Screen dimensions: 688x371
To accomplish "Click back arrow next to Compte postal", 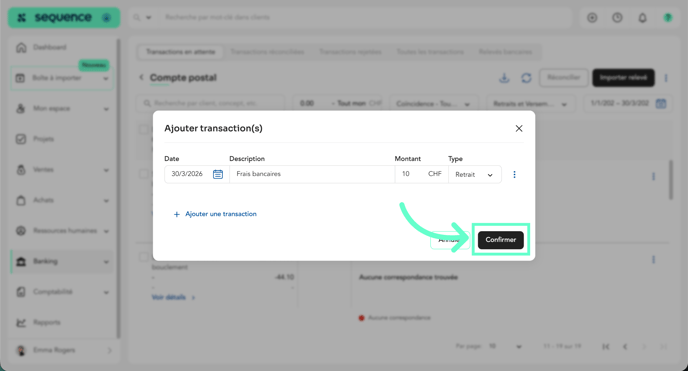I will [x=141, y=78].
